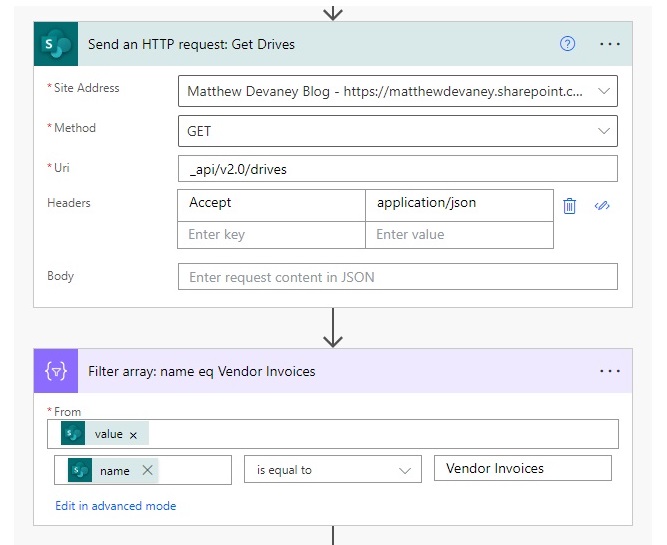
Task: Open the Filter array ellipsis menu
Action: coord(610,371)
